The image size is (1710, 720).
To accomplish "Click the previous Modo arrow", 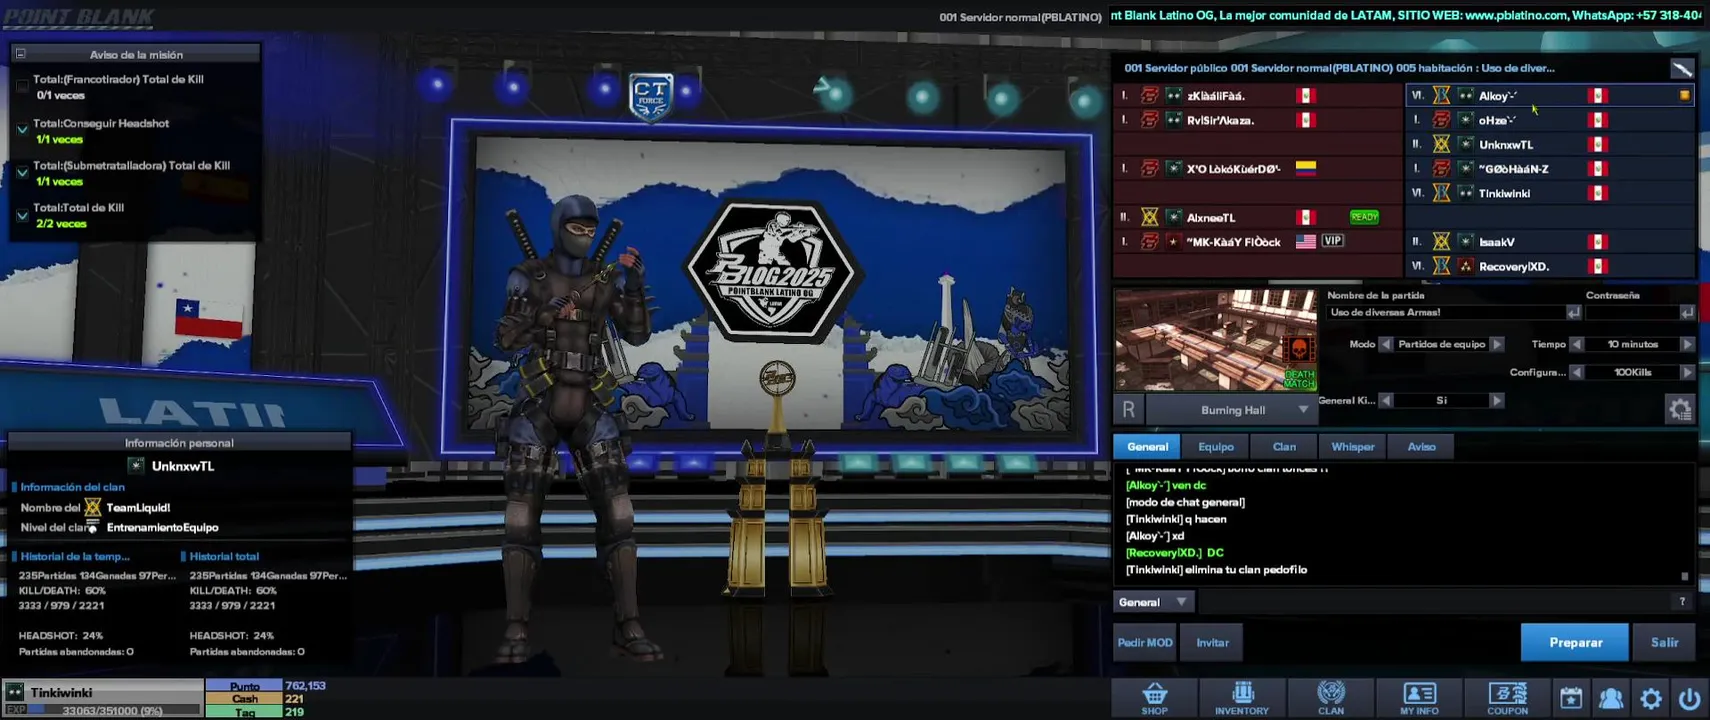I will pyautogui.click(x=1386, y=344).
